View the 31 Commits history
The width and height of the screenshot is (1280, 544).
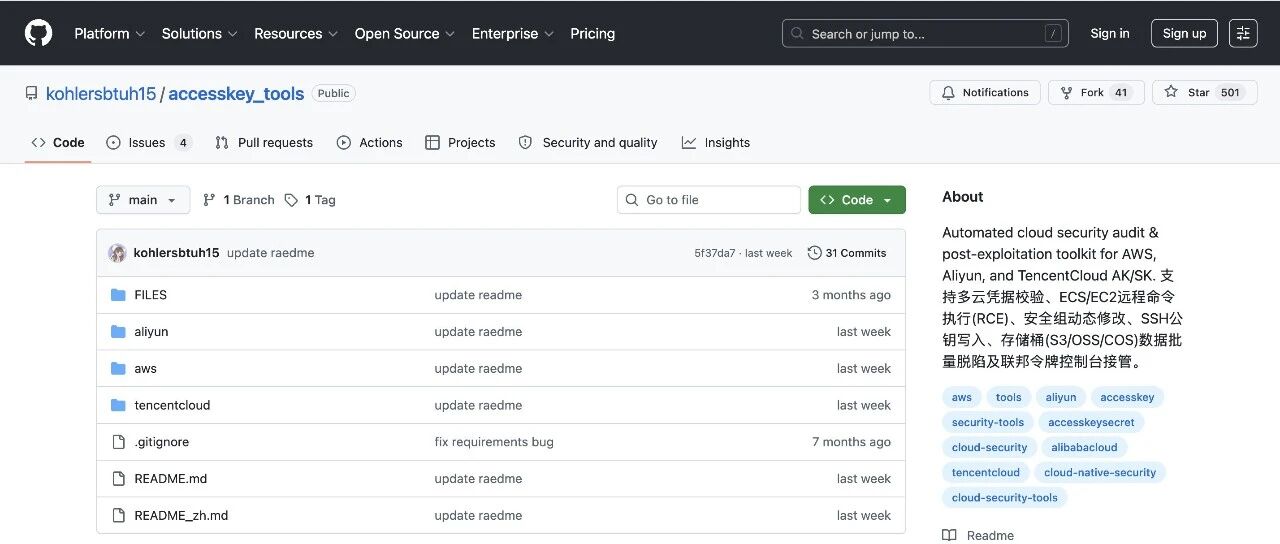847,253
